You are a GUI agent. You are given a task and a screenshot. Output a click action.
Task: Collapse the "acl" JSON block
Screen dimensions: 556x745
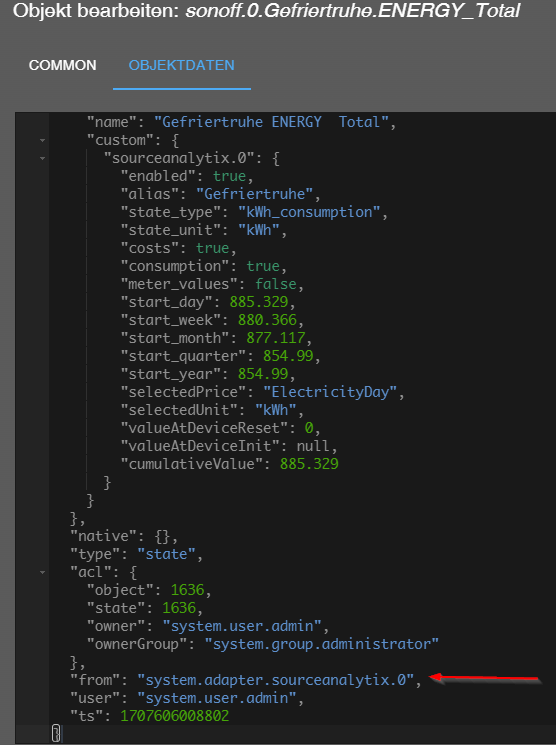click(x=42, y=573)
